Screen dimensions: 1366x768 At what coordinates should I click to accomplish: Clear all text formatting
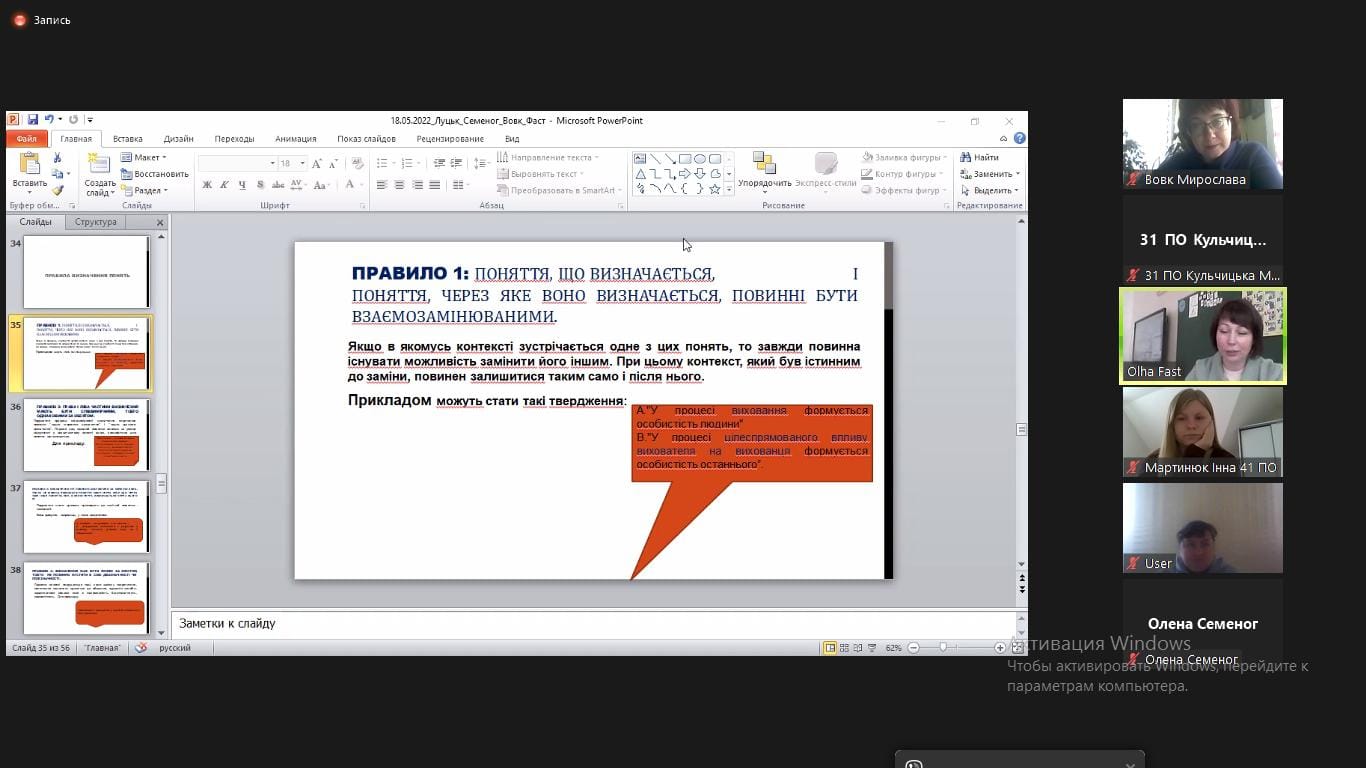357,164
